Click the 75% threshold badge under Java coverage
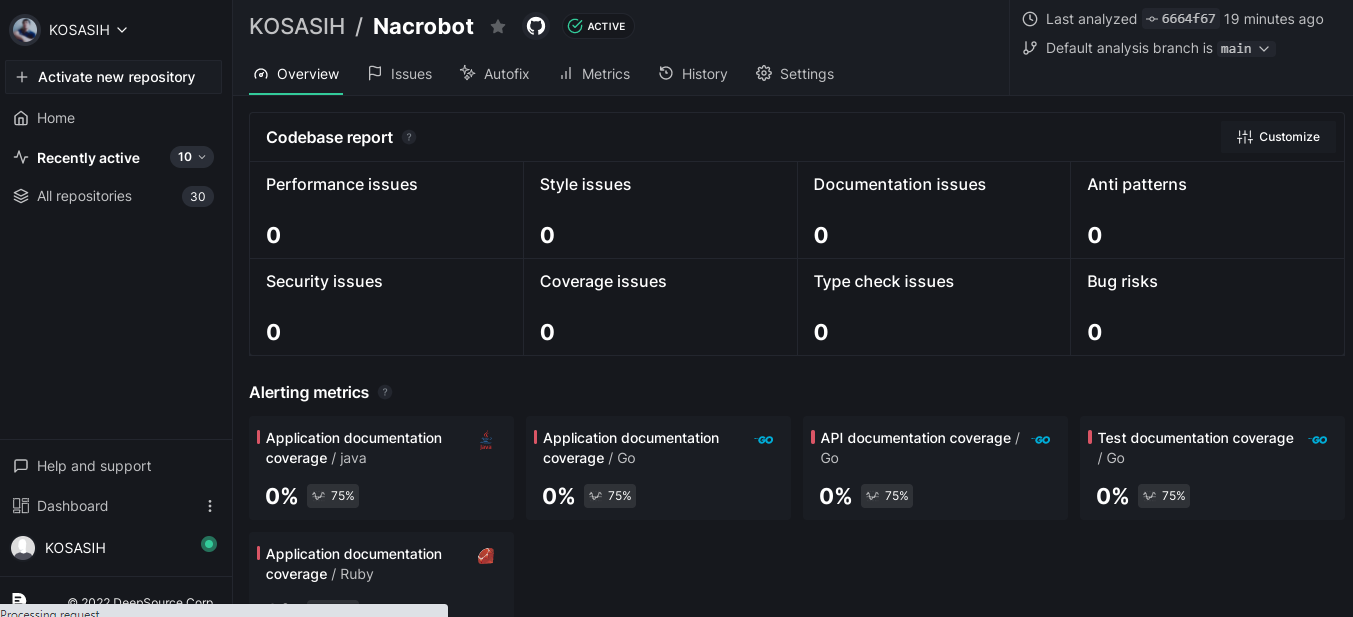The width and height of the screenshot is (1353, 617). pos(333,496)
